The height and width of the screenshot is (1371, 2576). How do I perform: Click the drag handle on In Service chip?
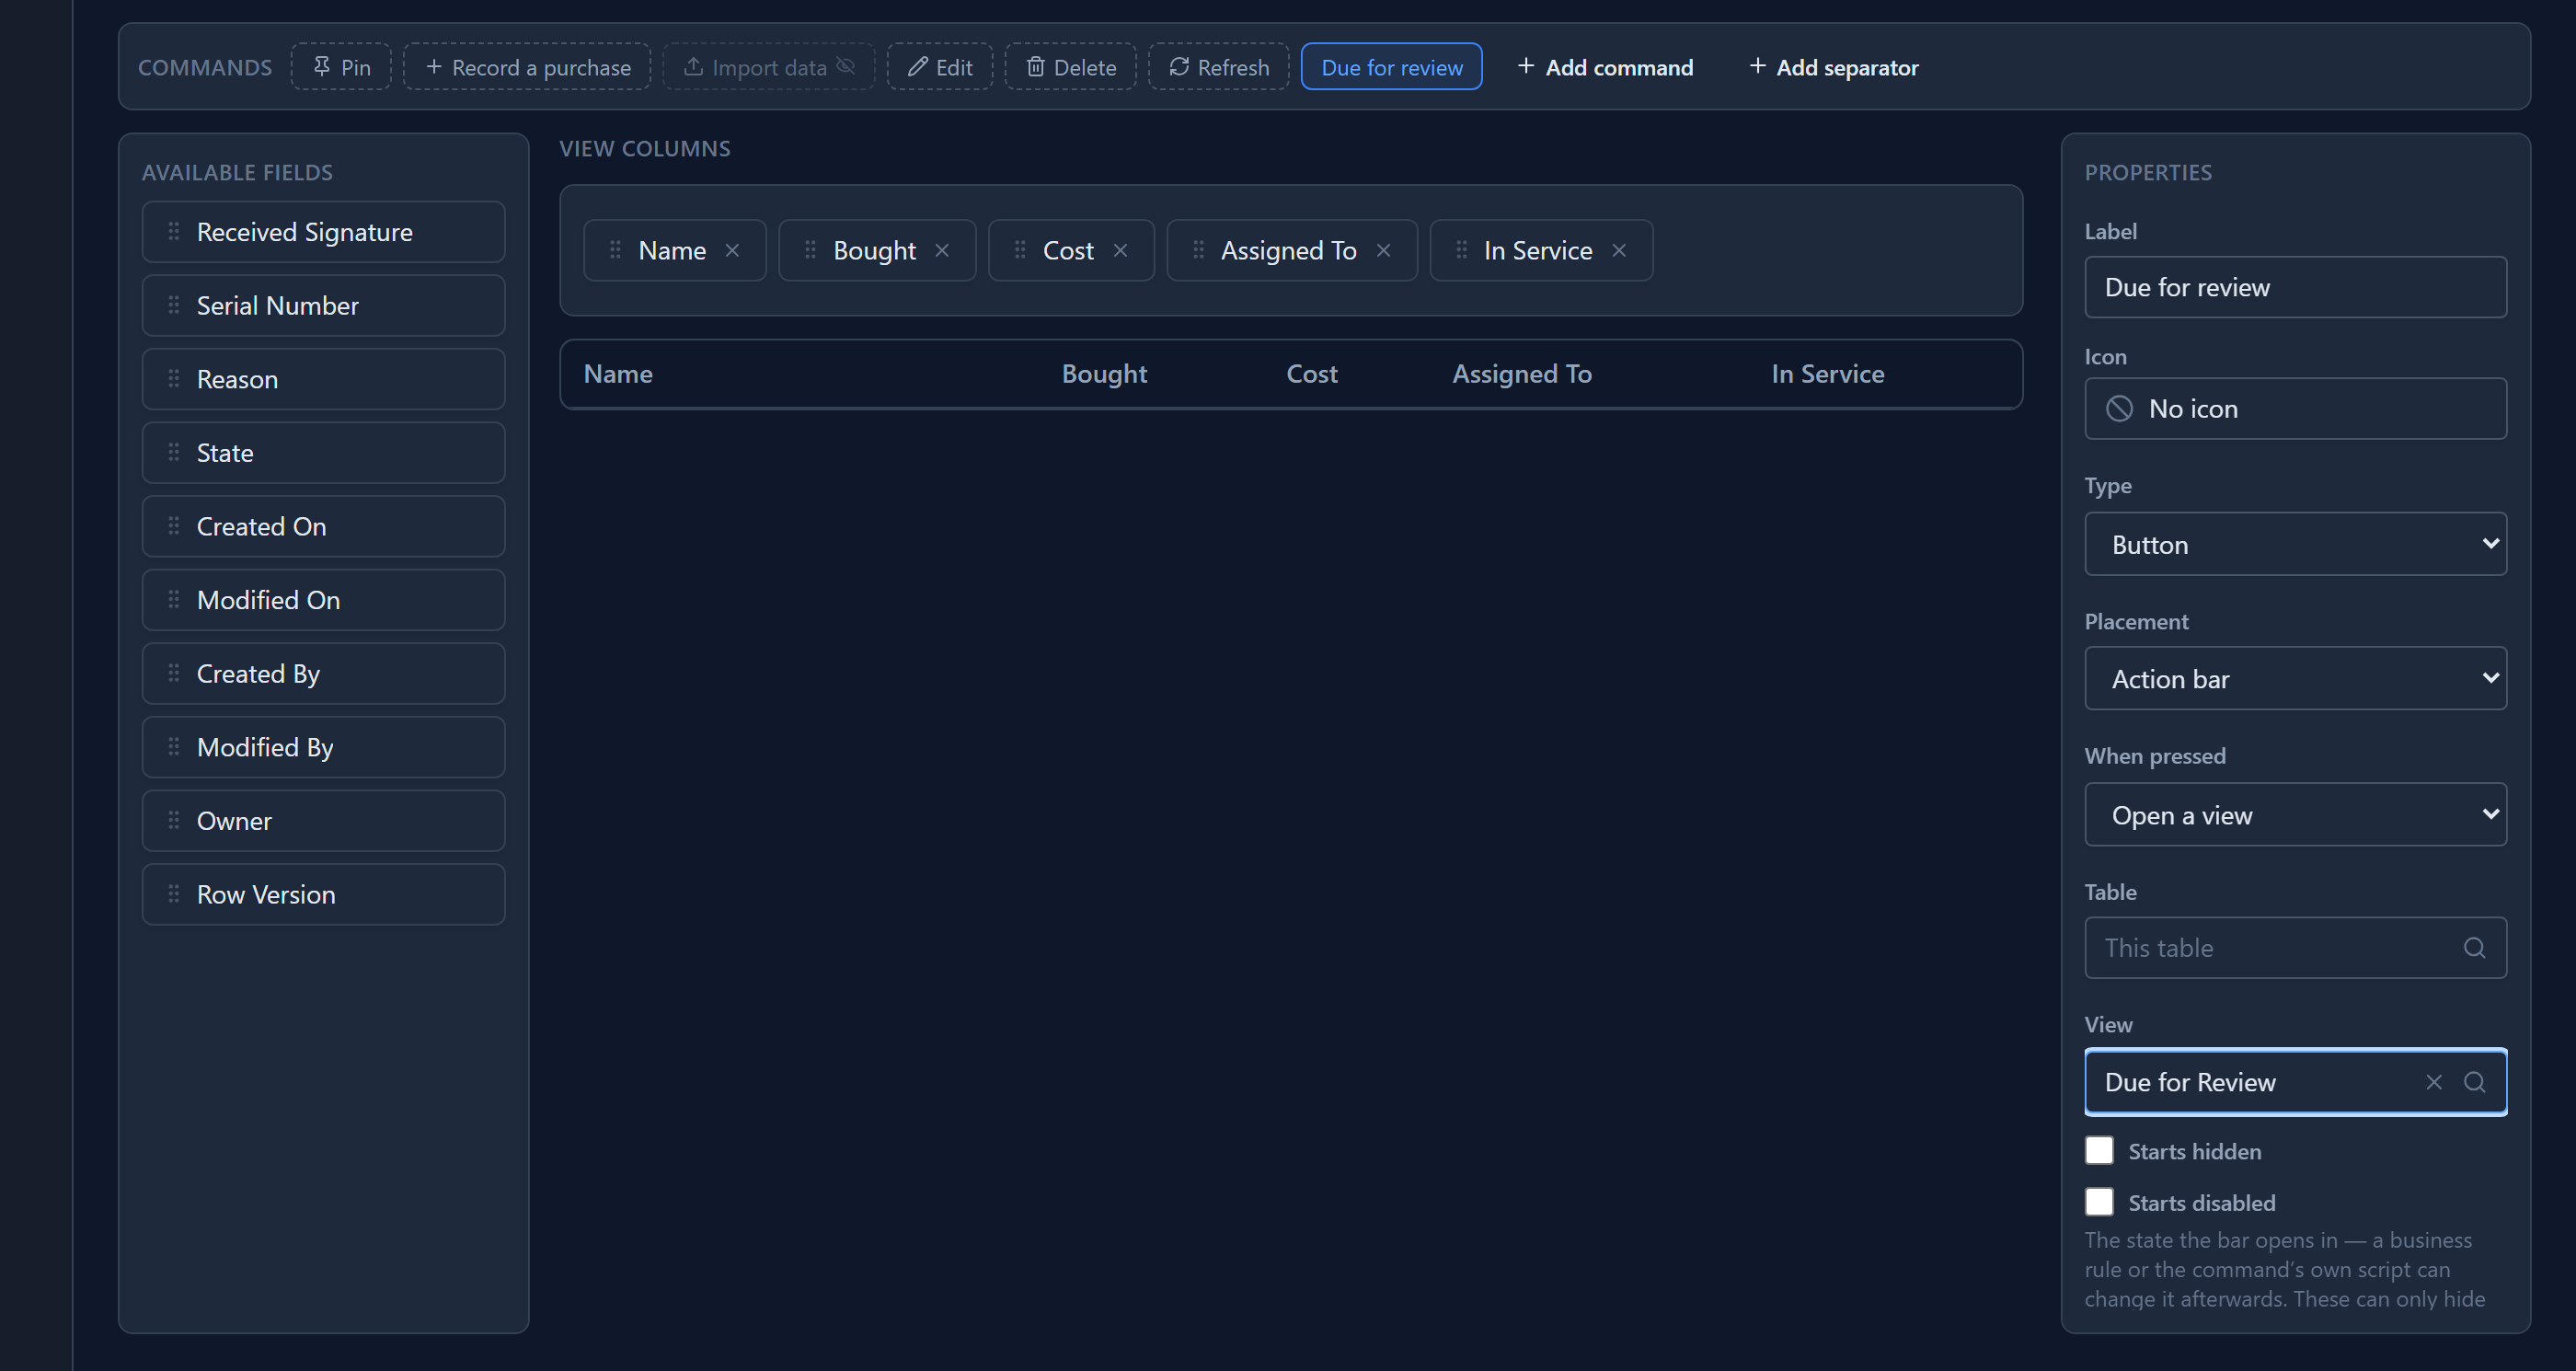point(1461,250)
